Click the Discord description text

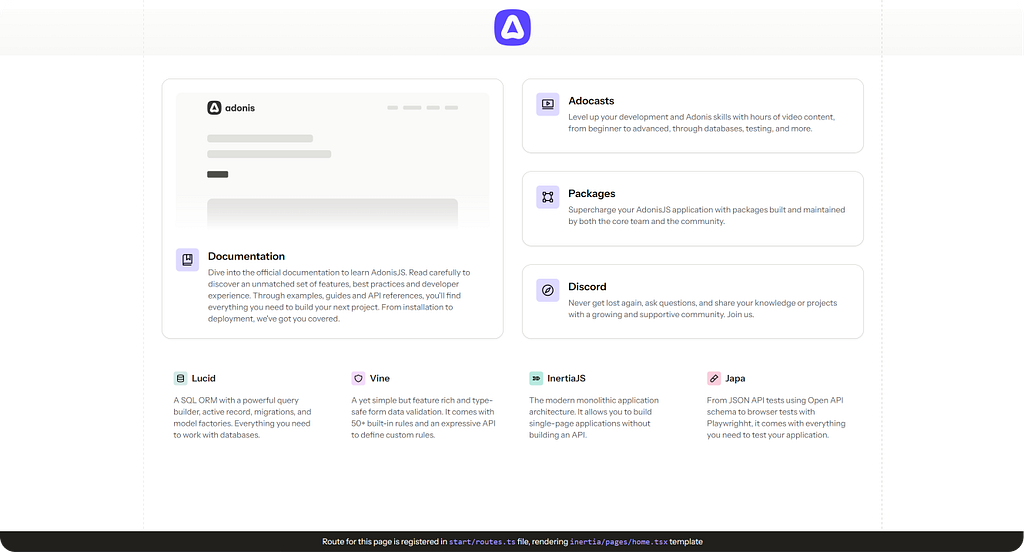(703, 308)
